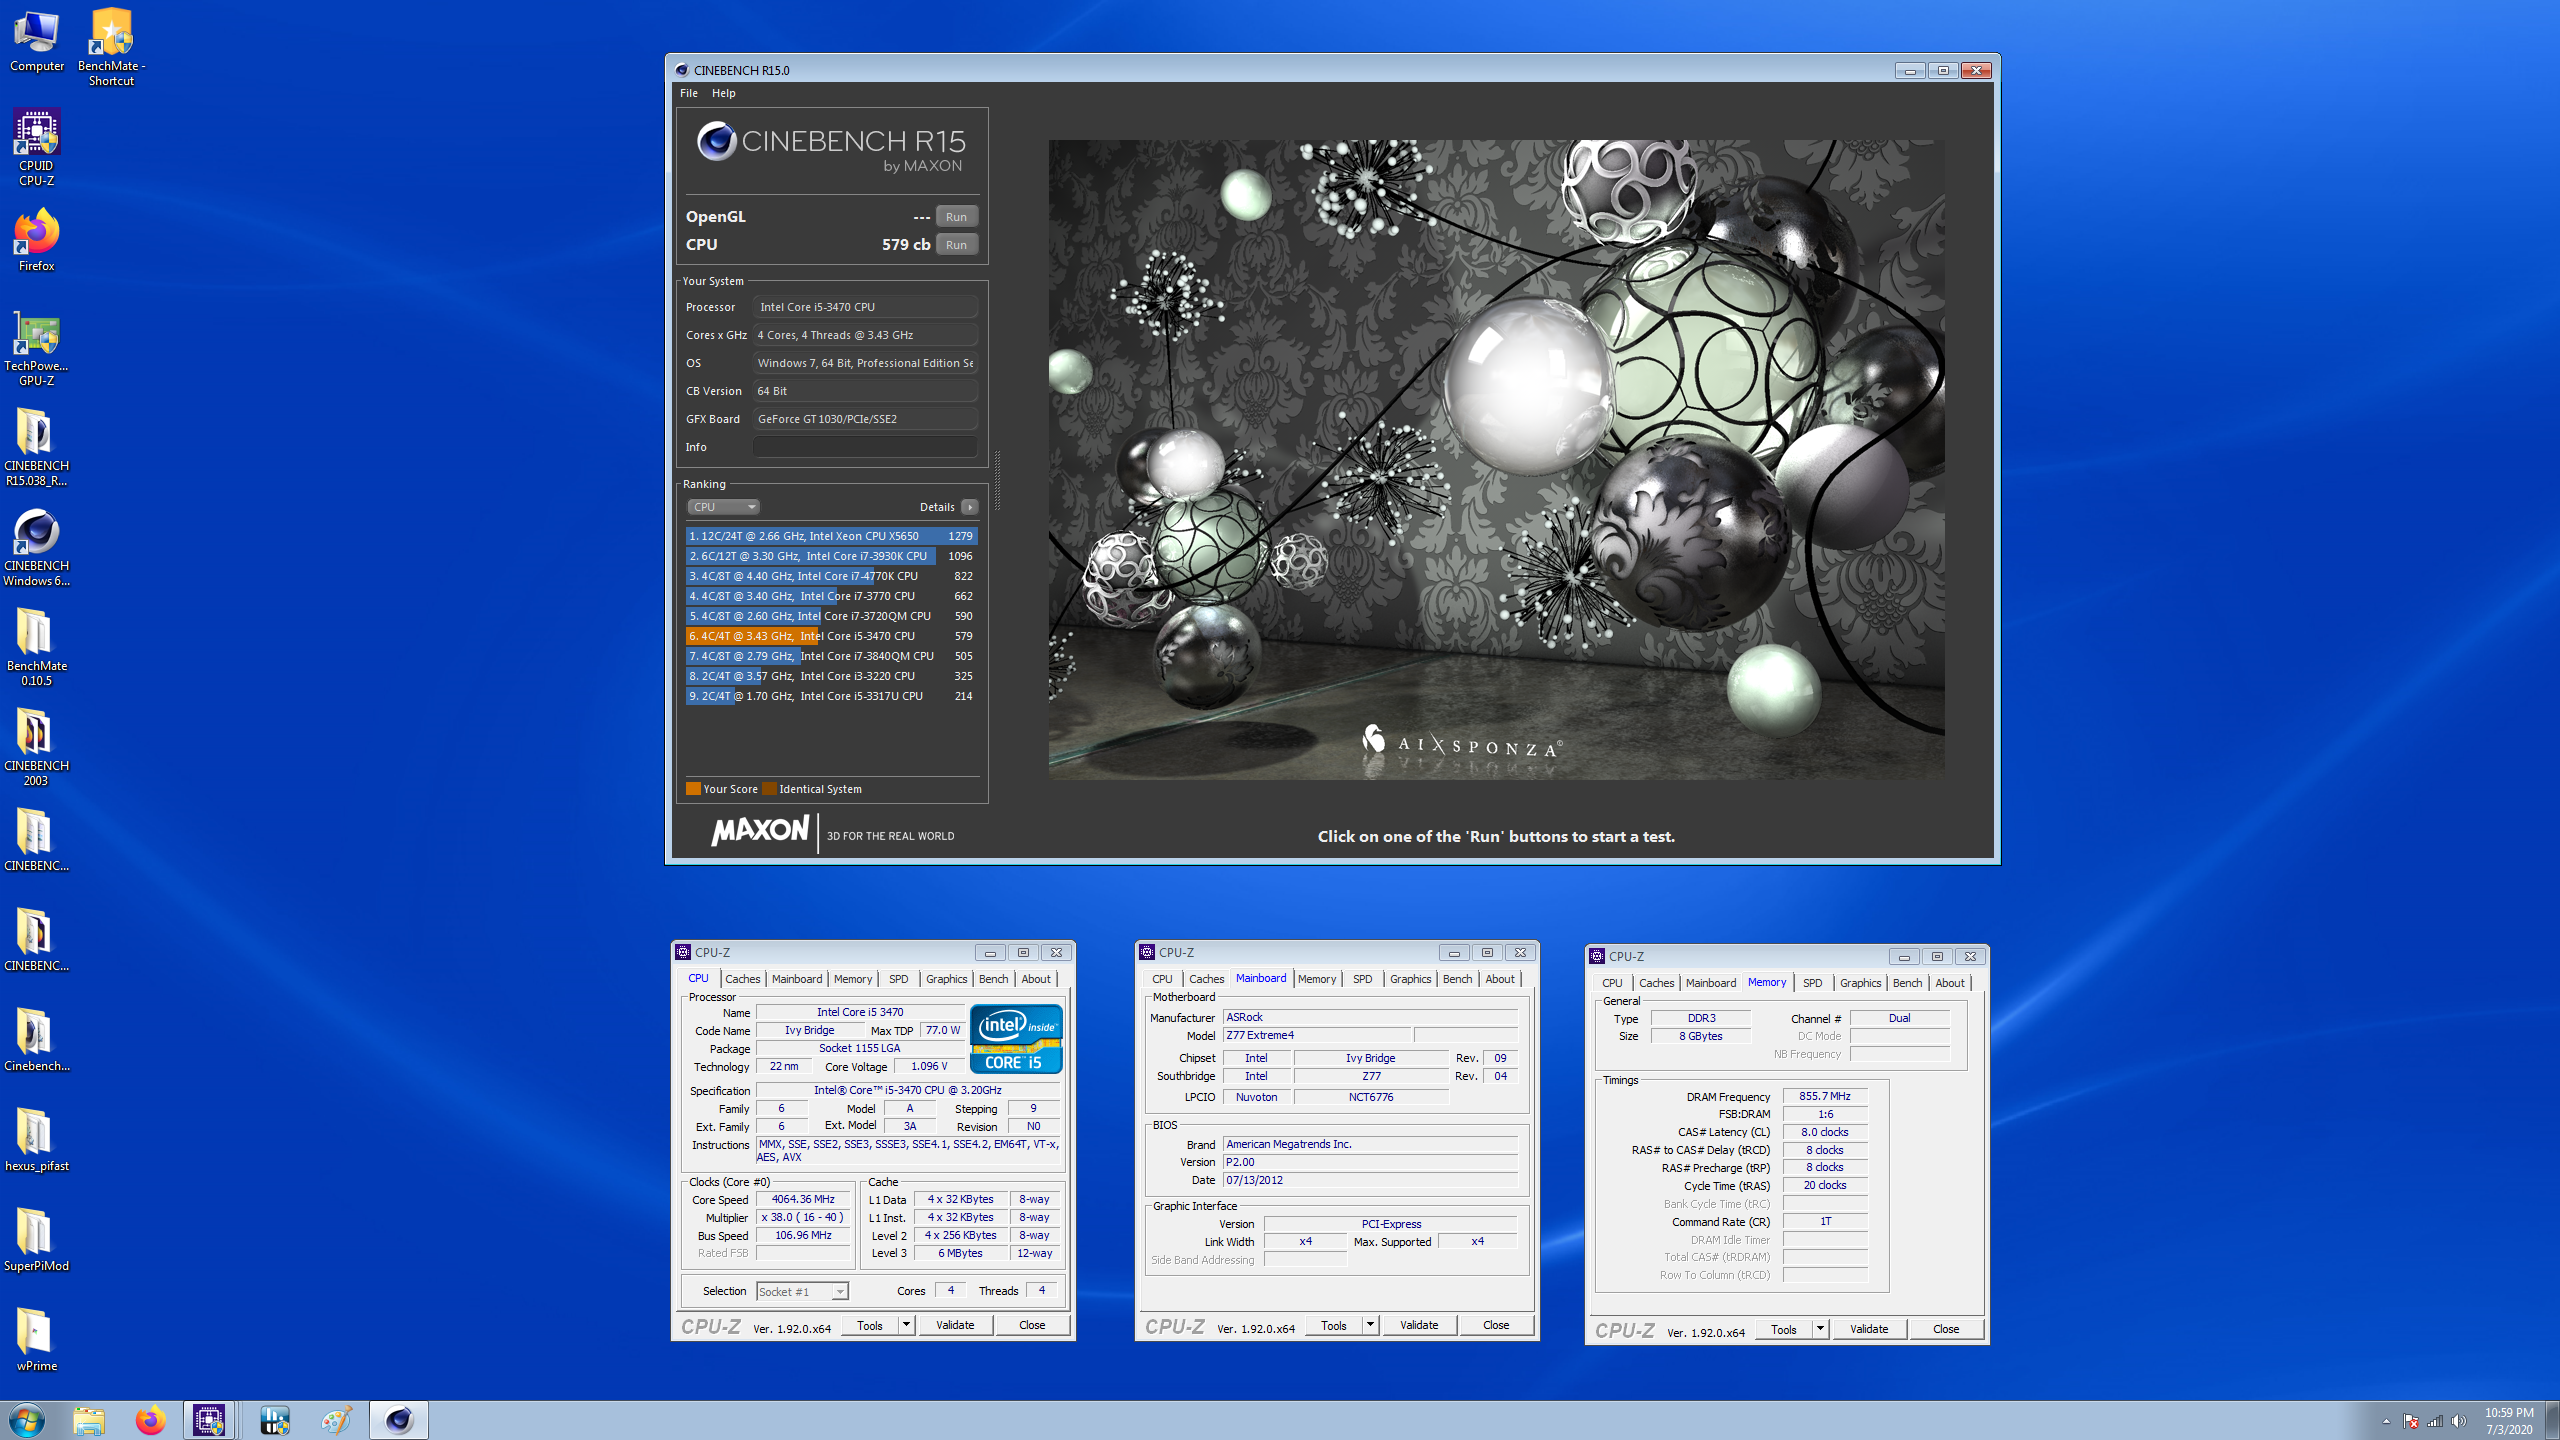Select the i7-3930K ranking row
The image size is (2560, 1440).
tap(831, 556)
